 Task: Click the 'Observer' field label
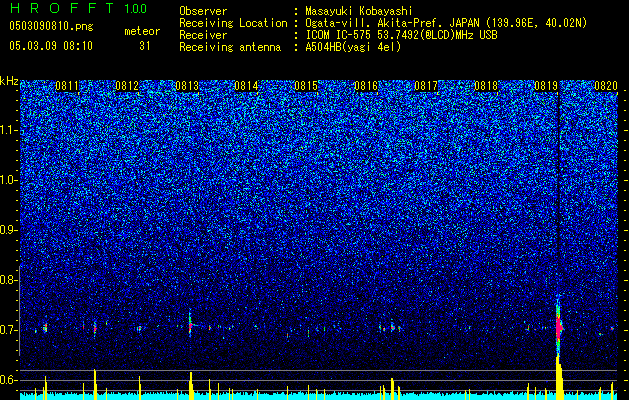pos(203,11)
